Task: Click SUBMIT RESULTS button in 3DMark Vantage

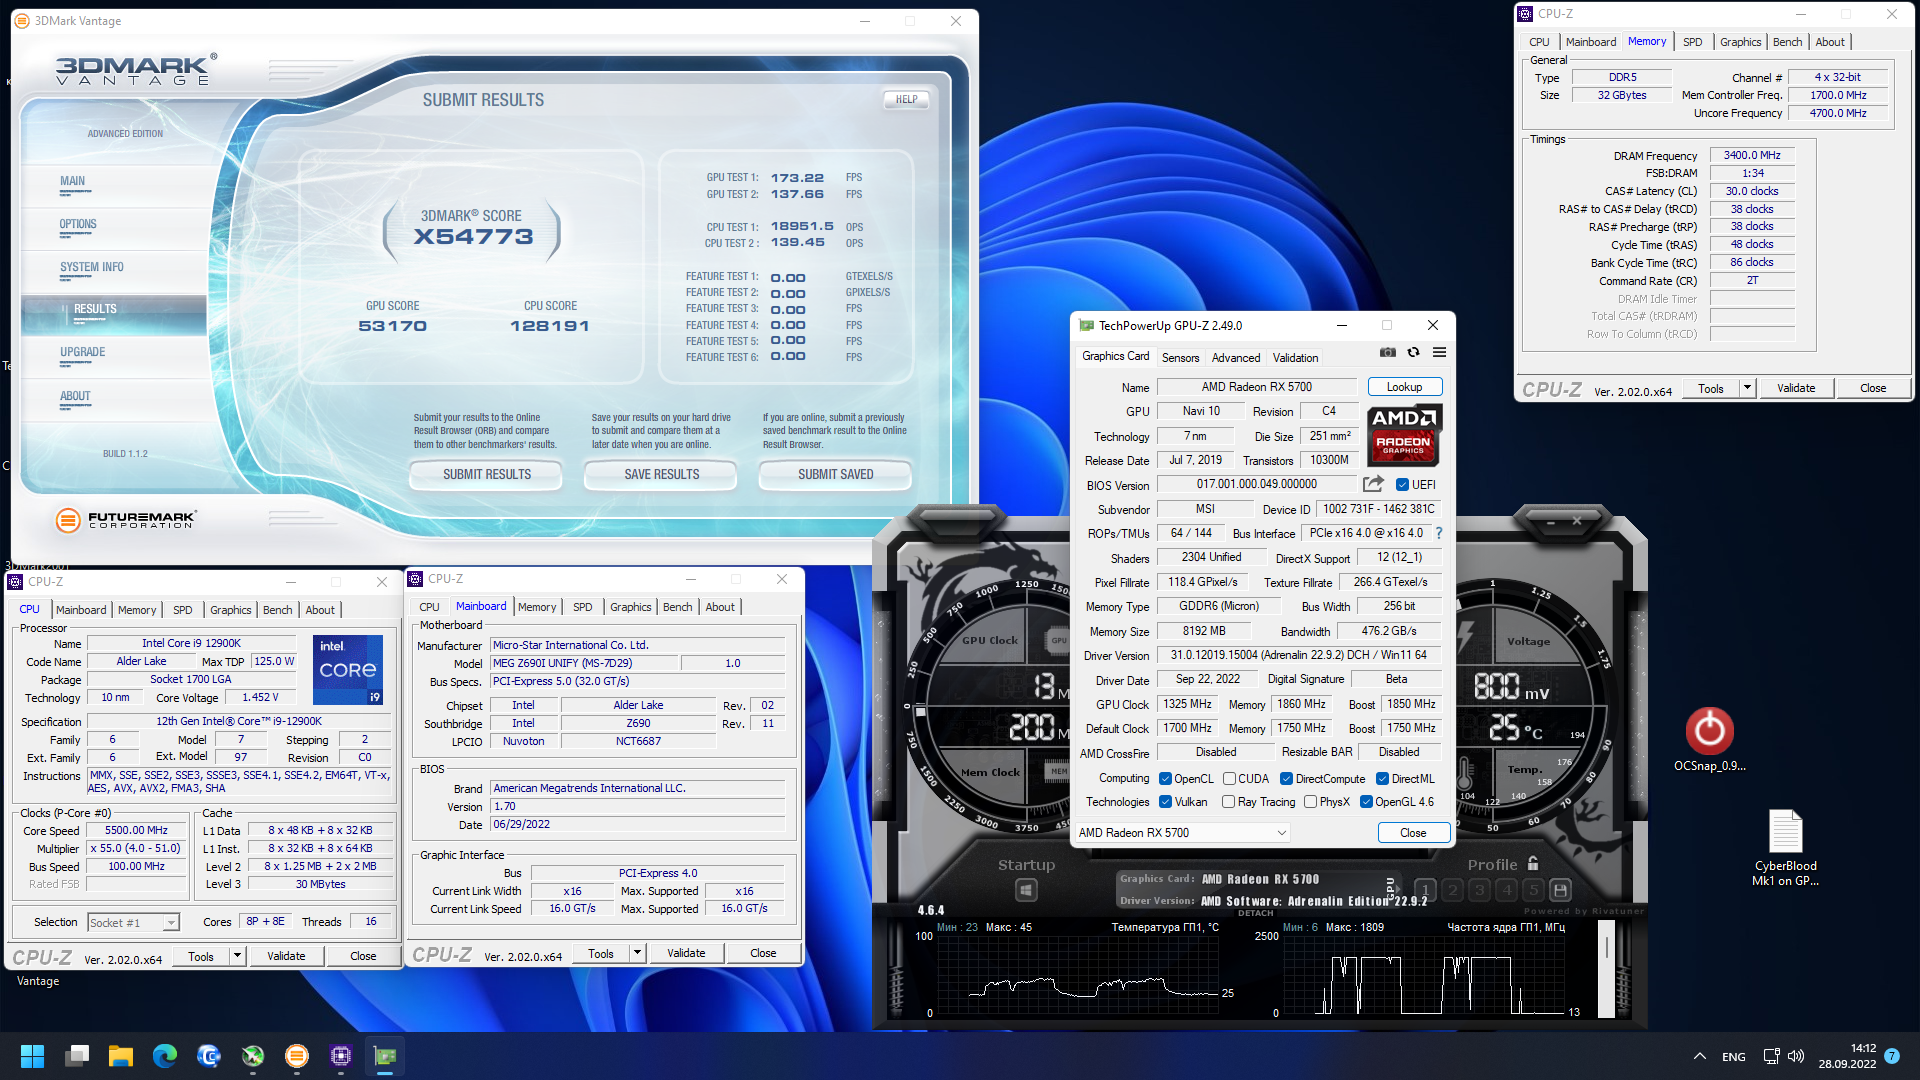Action: pyautogui.click(x=486, y=474)
